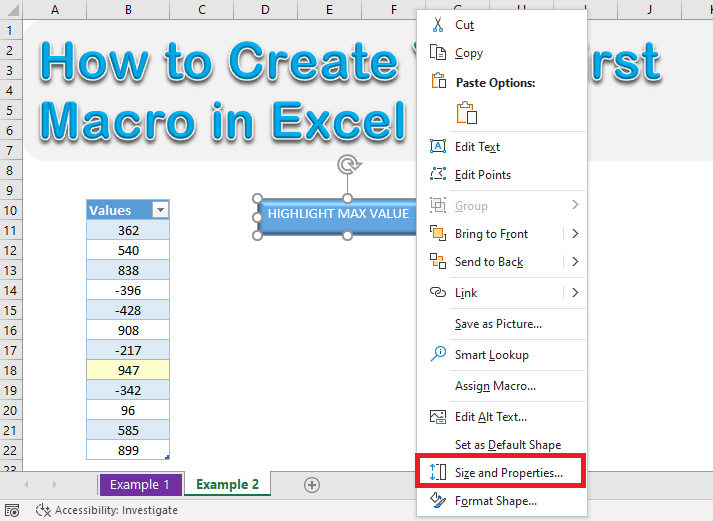Switch to the Example 2 sheet tab
This screenshot has width=713, height=521.
pos(227,484)
